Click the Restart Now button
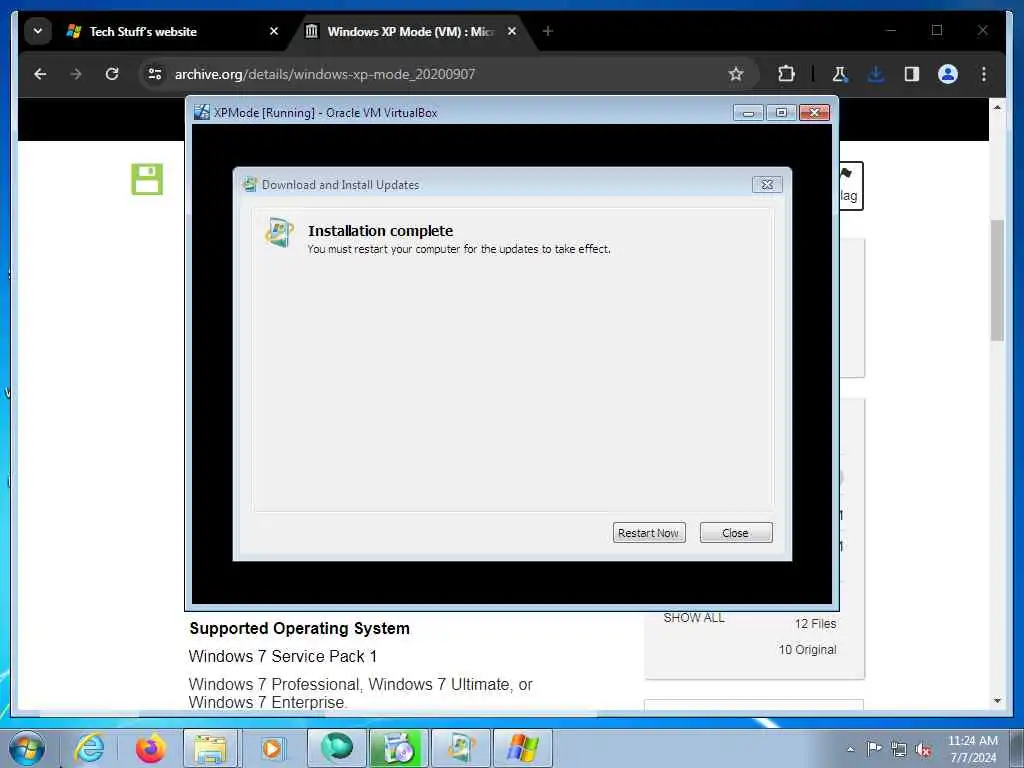 tap(648, 533)
